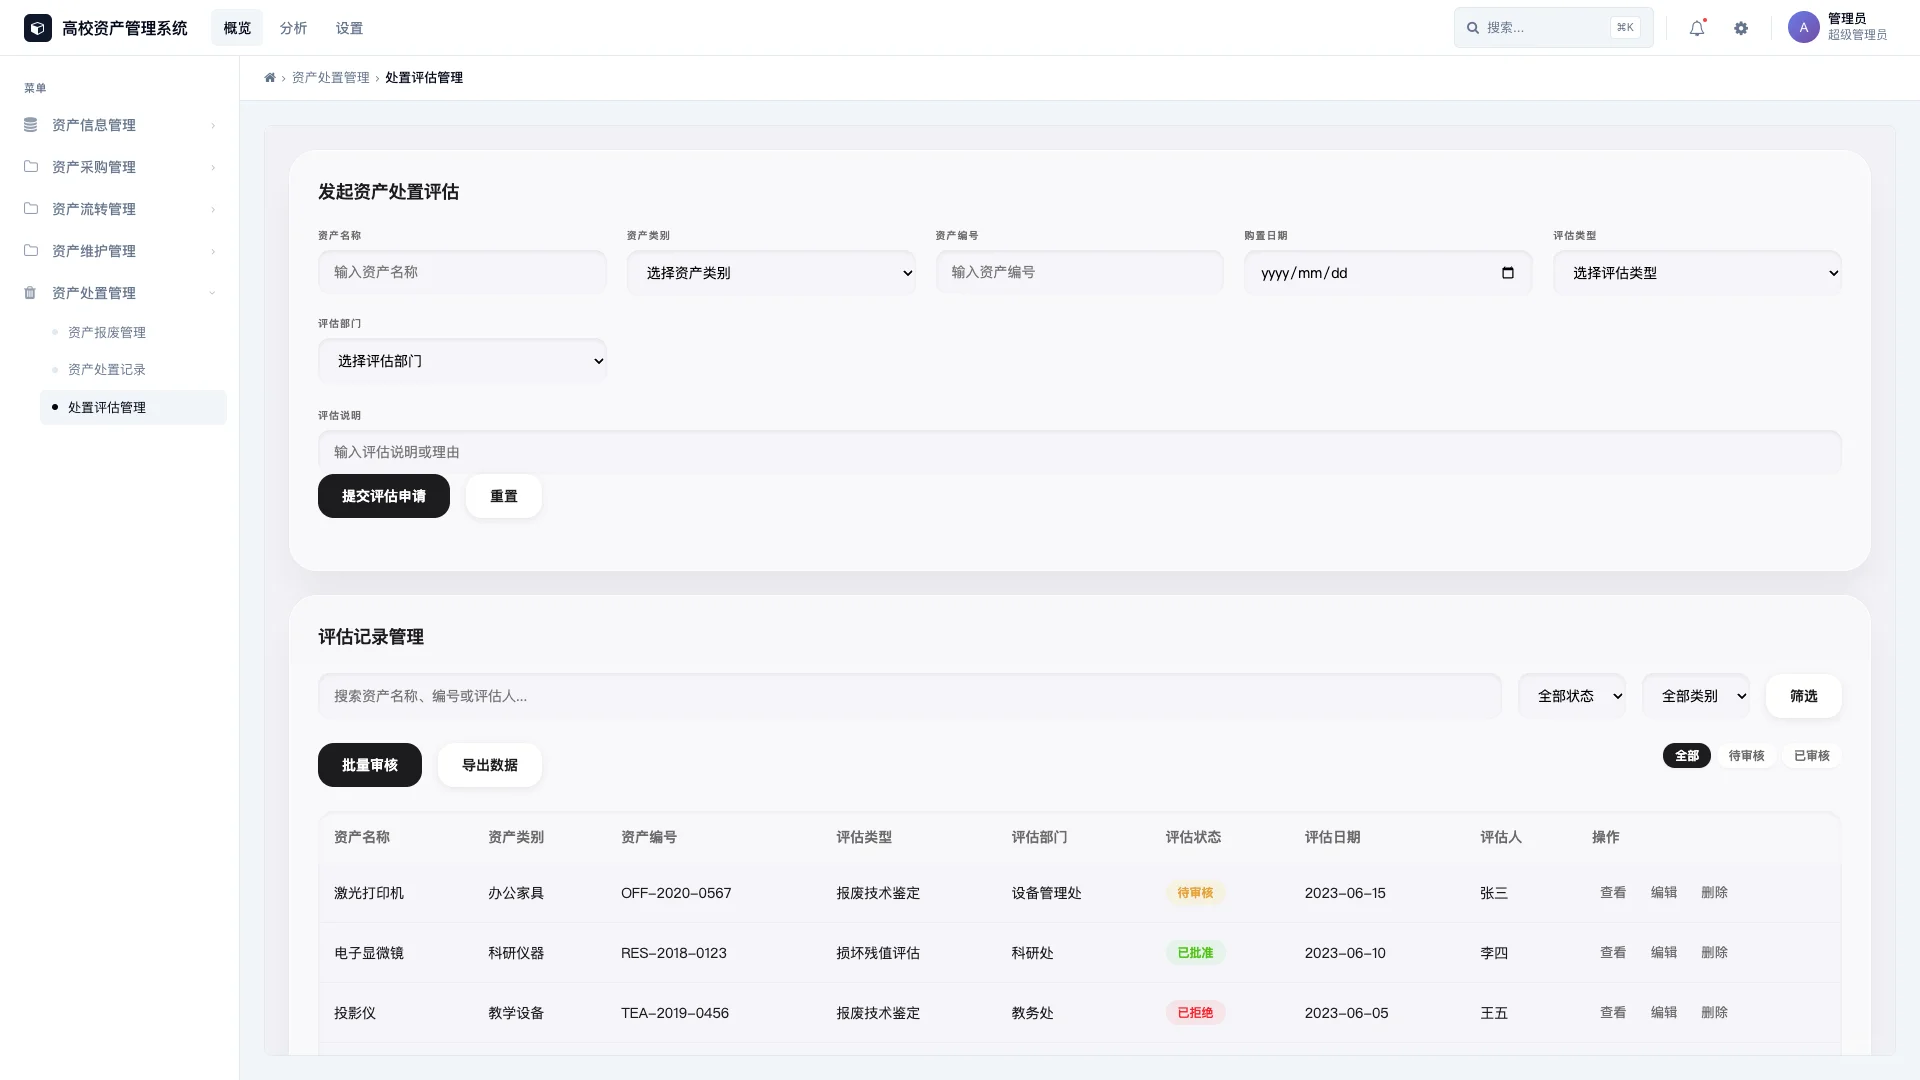
Task: Click the search magnifier icon
Action: (x=1472, y=27)
